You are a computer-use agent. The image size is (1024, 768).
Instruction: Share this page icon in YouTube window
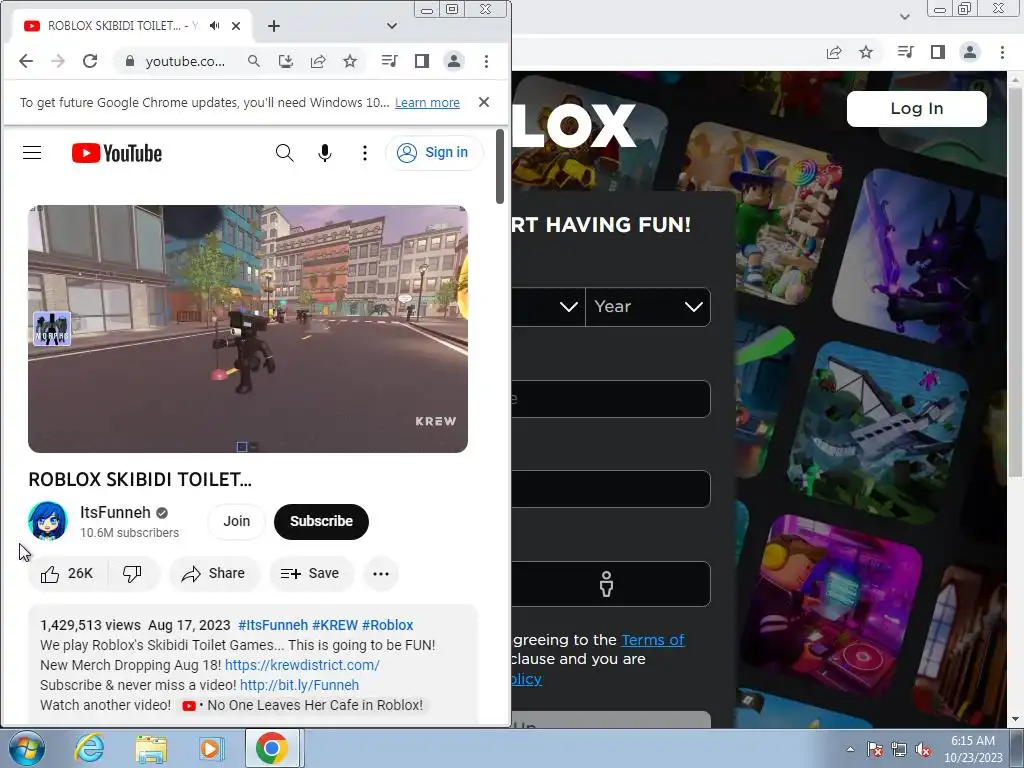tap(318, 61)
